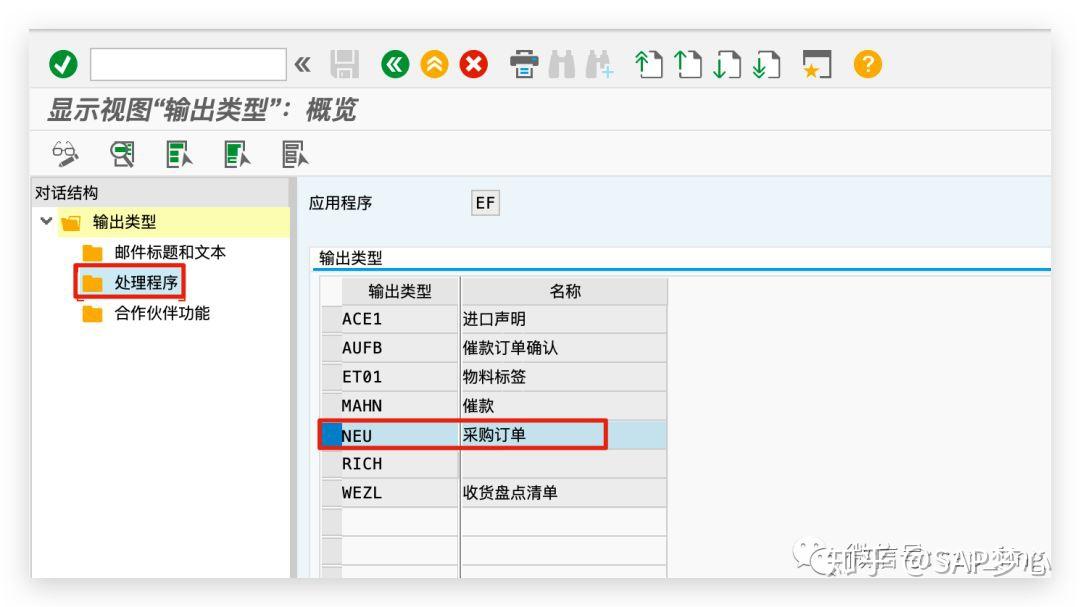Select row selector for ET01

331,377
